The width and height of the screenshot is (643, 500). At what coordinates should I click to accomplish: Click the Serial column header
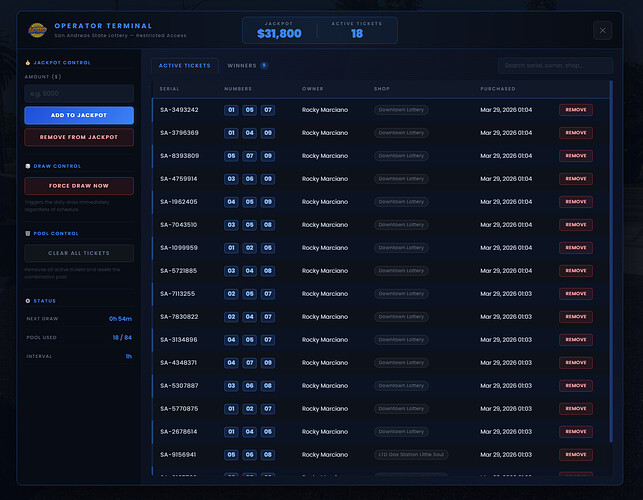click(169, 89)
